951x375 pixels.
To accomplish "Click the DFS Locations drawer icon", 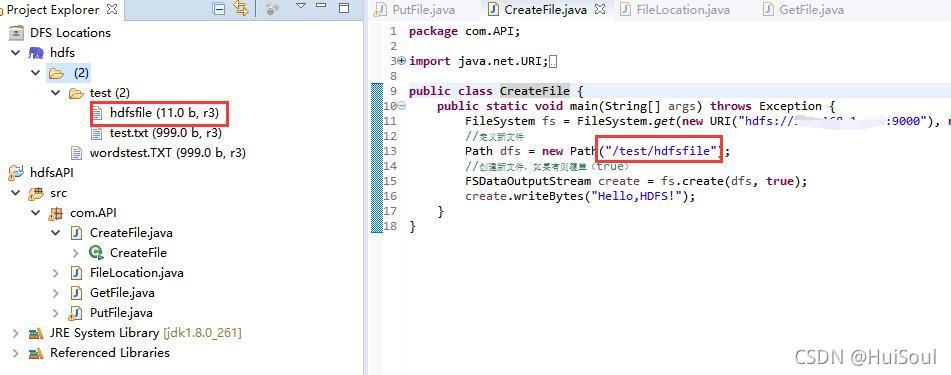I will pyautogui.click(x=17, y=33).
